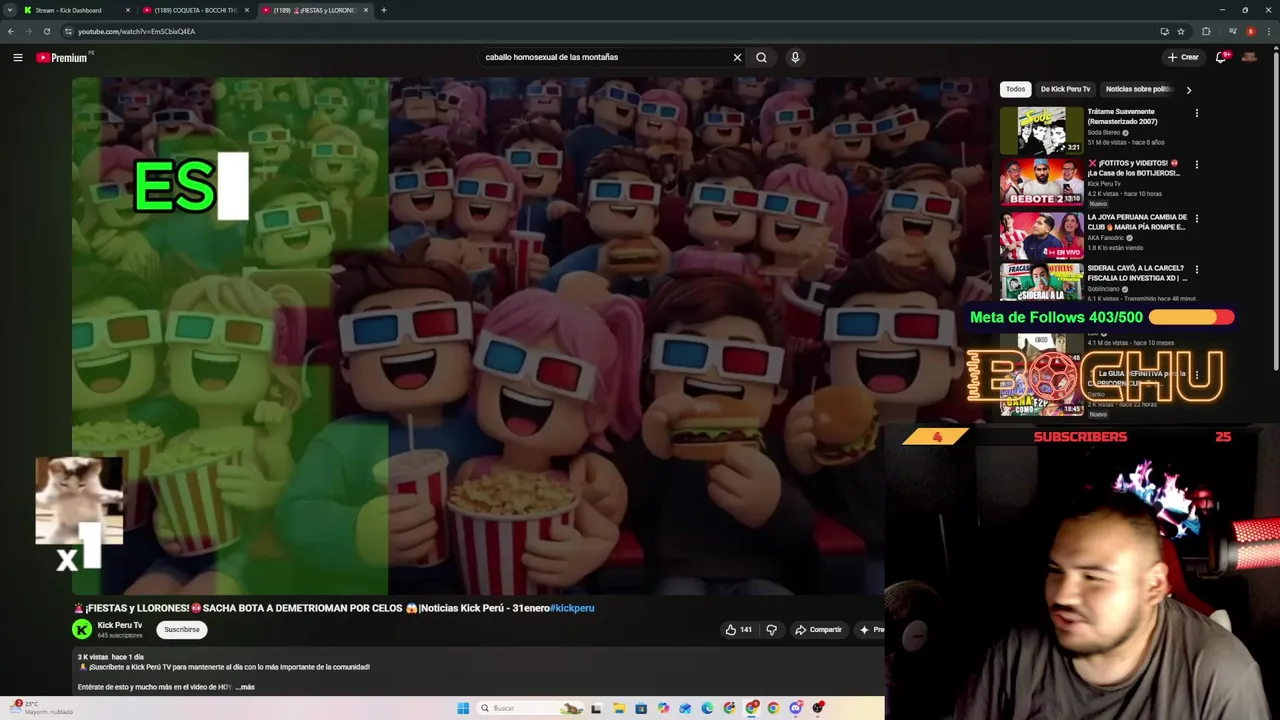Open File Explorer from the taskbar
This screenshot has height=720, width=1280.
(619, 708)
